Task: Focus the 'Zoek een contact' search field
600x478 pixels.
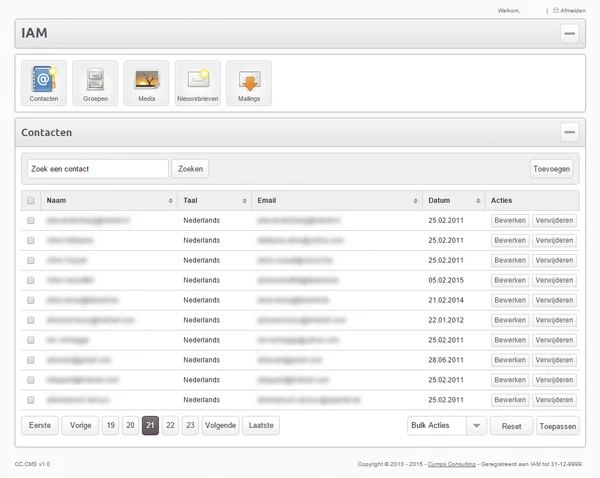Action: 98,169
